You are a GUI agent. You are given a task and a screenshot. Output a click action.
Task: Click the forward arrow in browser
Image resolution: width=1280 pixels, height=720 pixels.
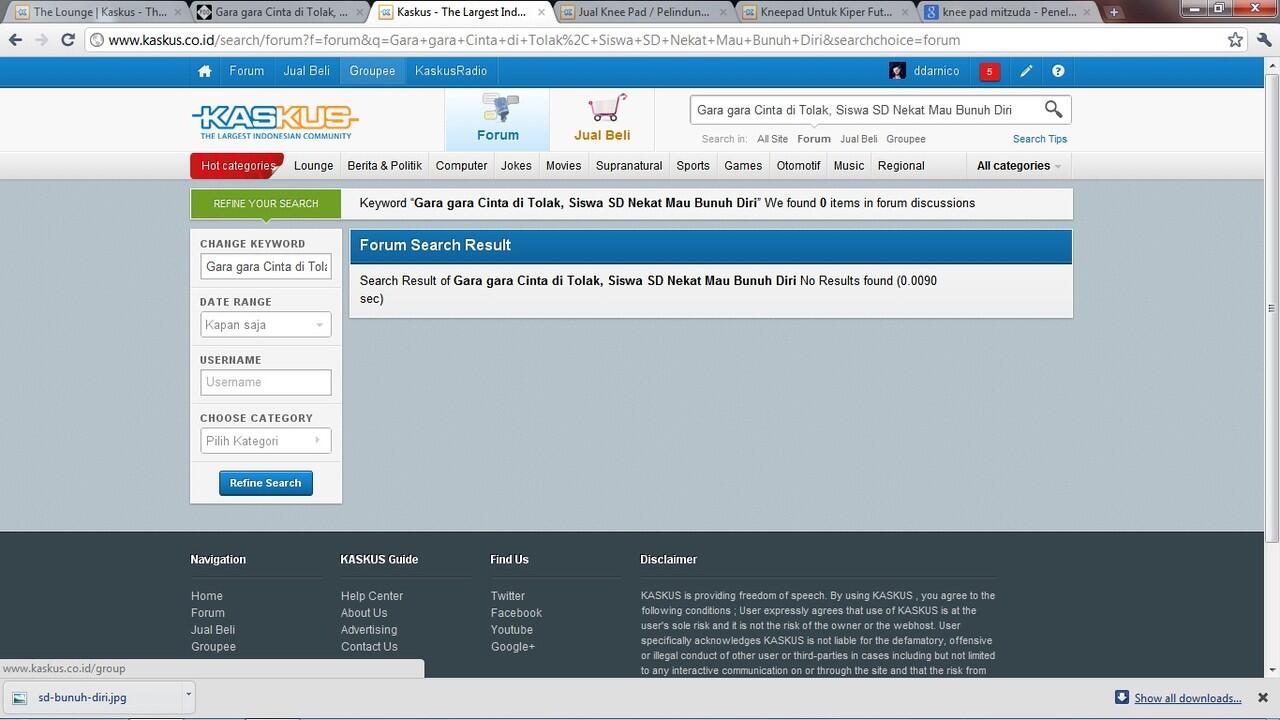tap(41, 40)
